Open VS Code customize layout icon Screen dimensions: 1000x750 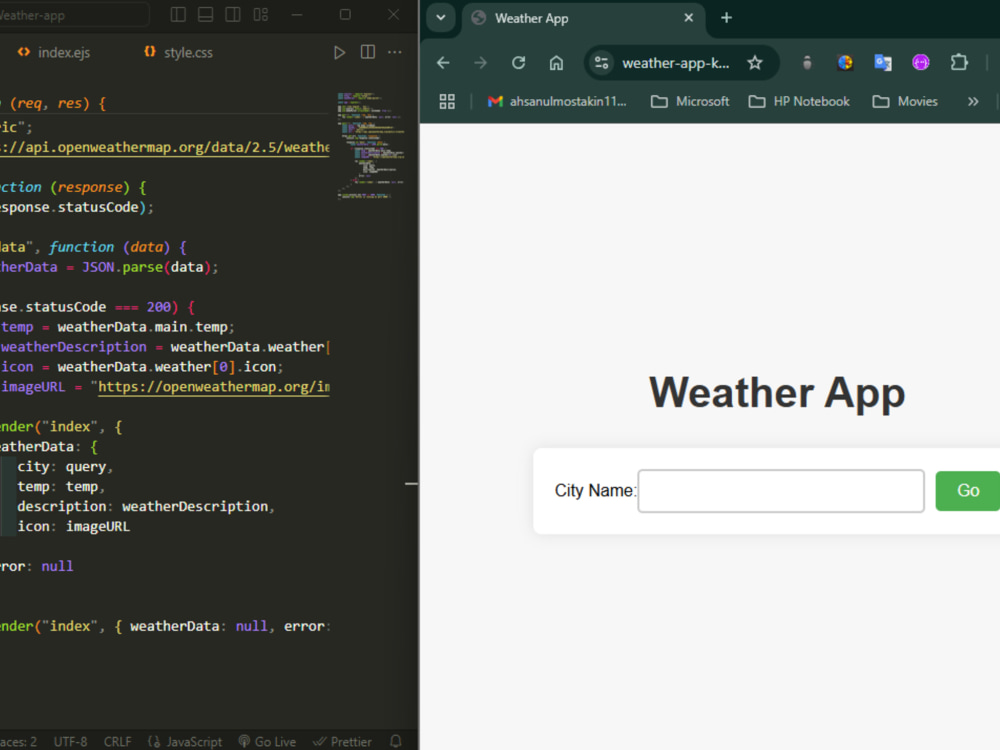pos(261,15)
